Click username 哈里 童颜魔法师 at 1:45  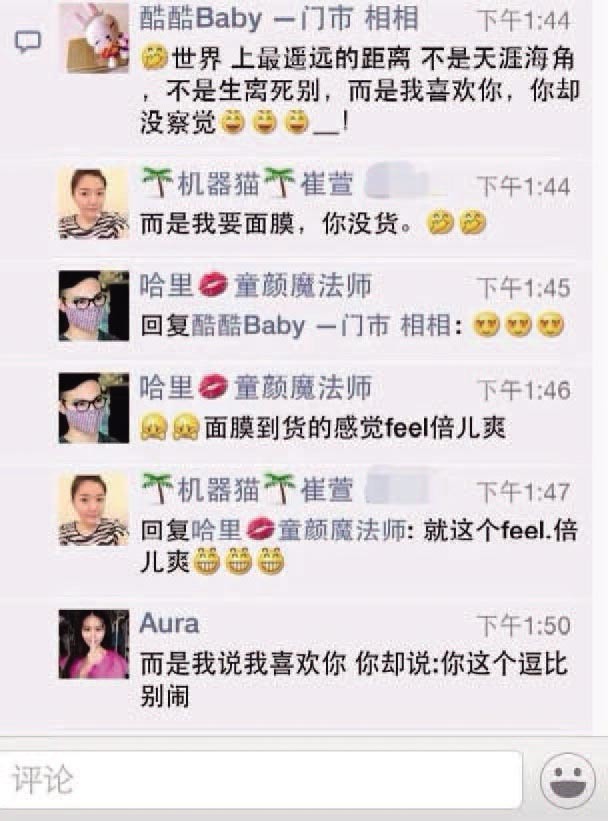click(256, 286)
